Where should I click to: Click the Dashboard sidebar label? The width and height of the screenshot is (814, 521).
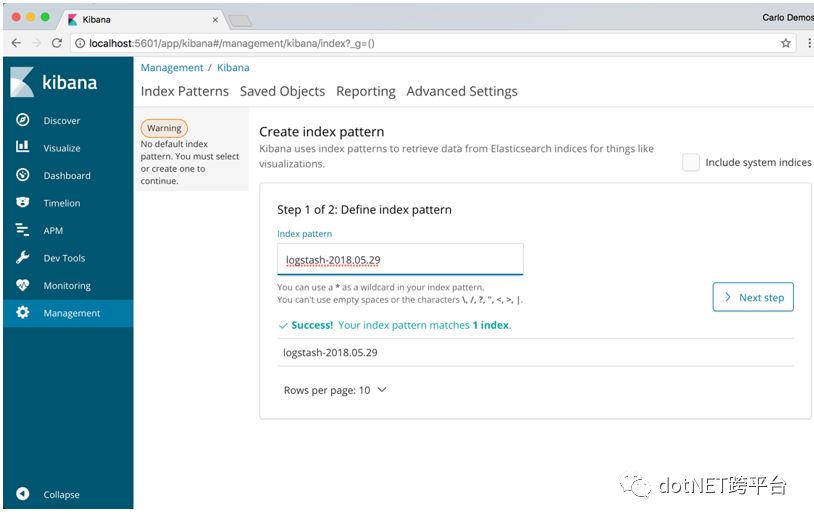coord(67,175)
